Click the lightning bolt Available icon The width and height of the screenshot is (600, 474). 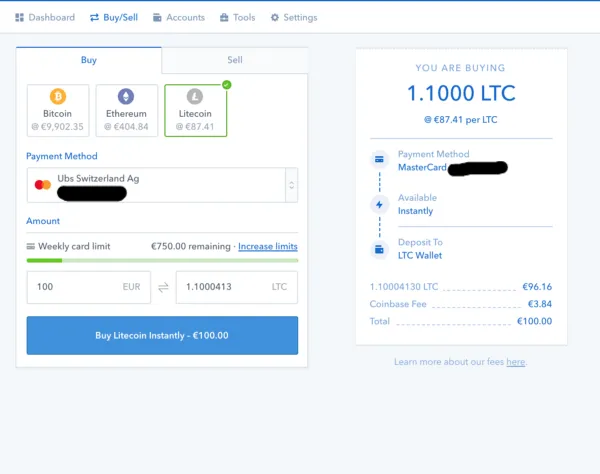[379, 205]
